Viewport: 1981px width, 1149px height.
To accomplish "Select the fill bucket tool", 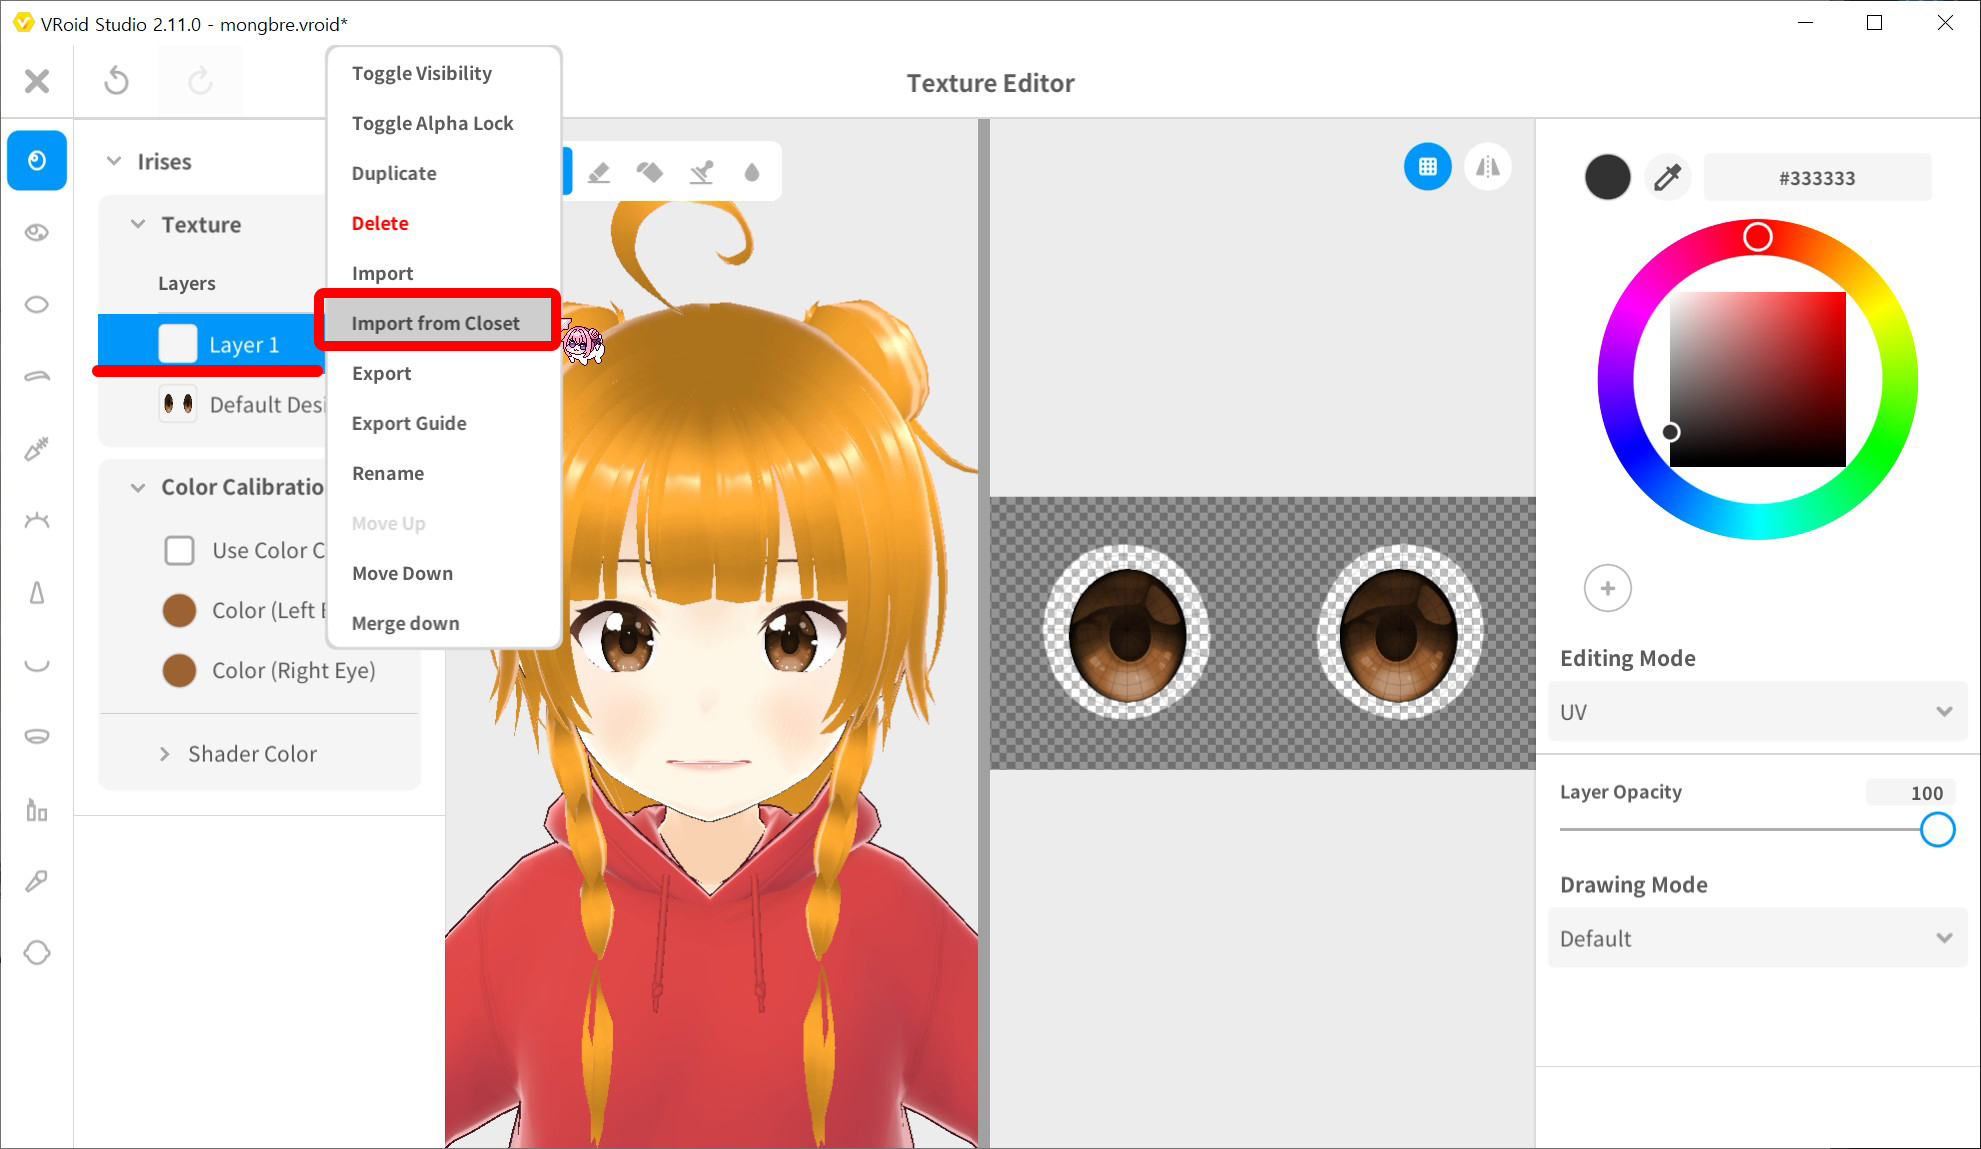I will click(650, 172).
